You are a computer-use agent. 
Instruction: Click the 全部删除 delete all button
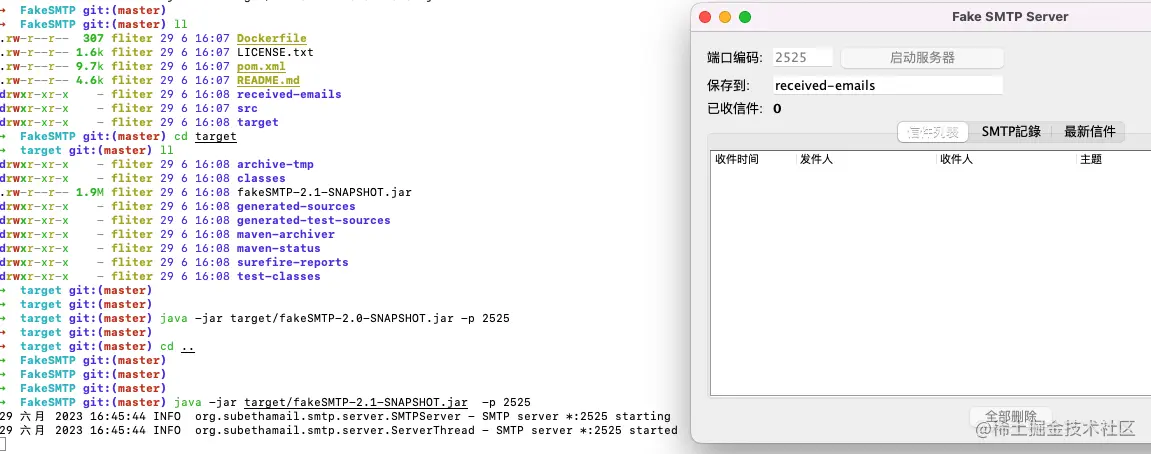click(x=1011, y=417)
